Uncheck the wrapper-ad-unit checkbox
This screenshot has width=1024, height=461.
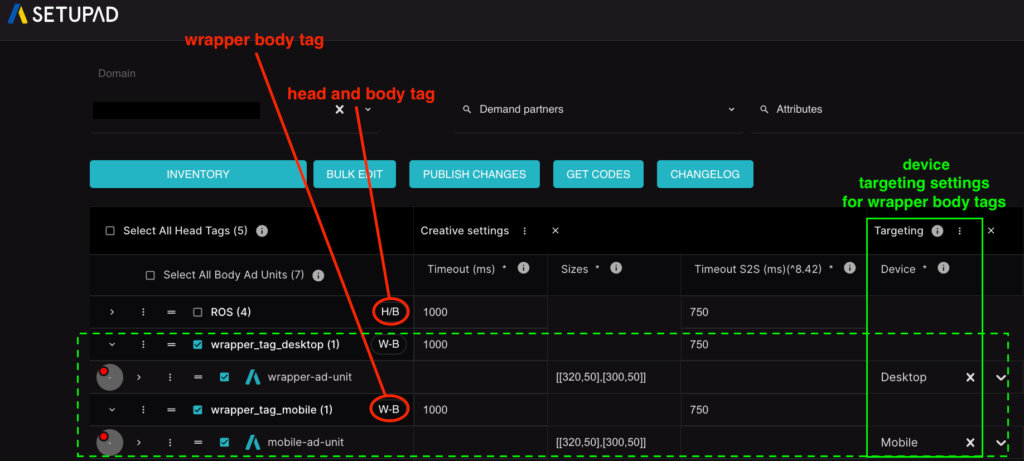225,377
